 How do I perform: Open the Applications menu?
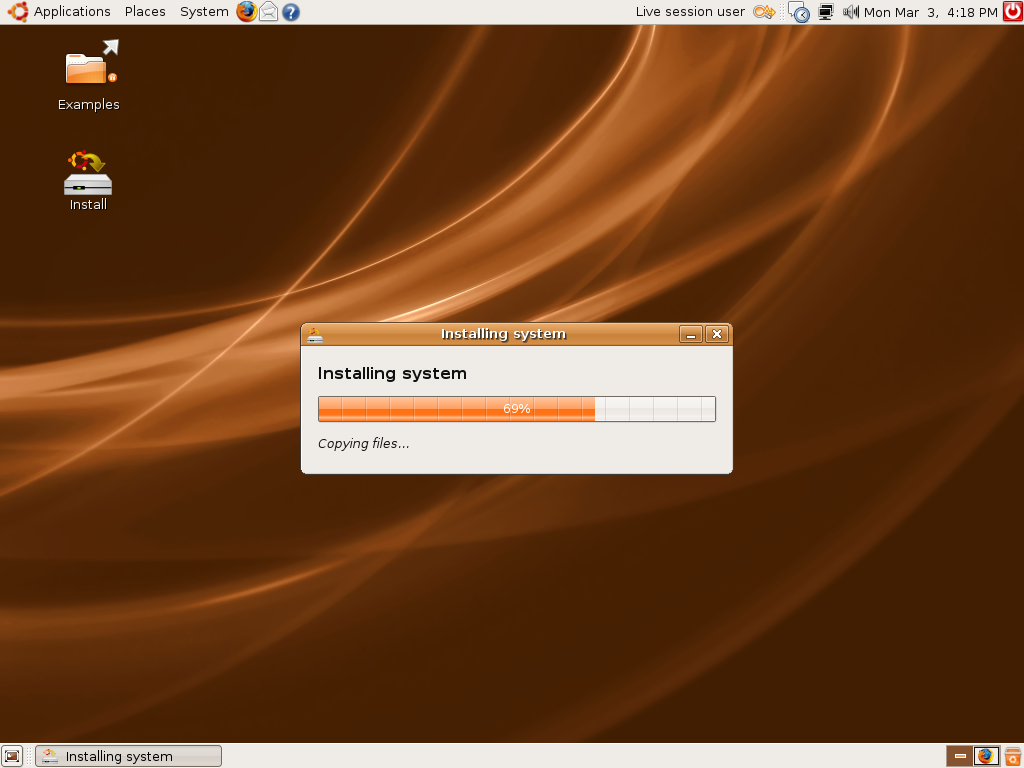[72, 12]
